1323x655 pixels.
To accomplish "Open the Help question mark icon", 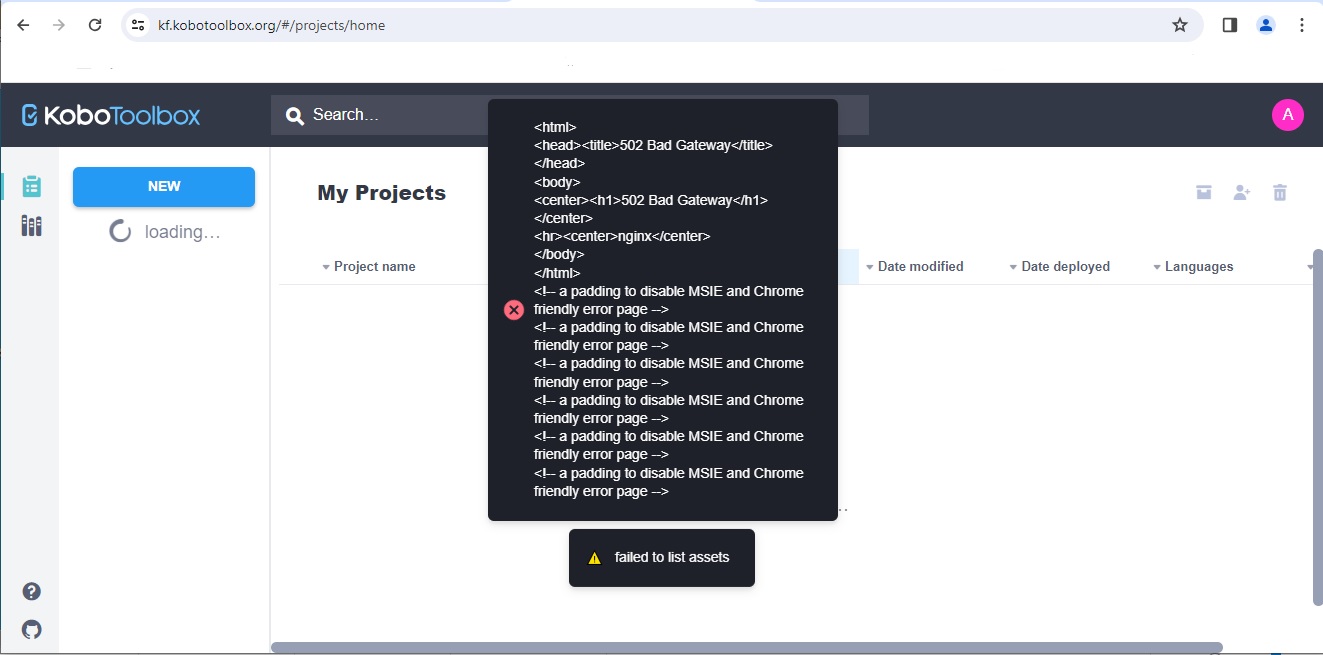I will (x=31, y=591).
